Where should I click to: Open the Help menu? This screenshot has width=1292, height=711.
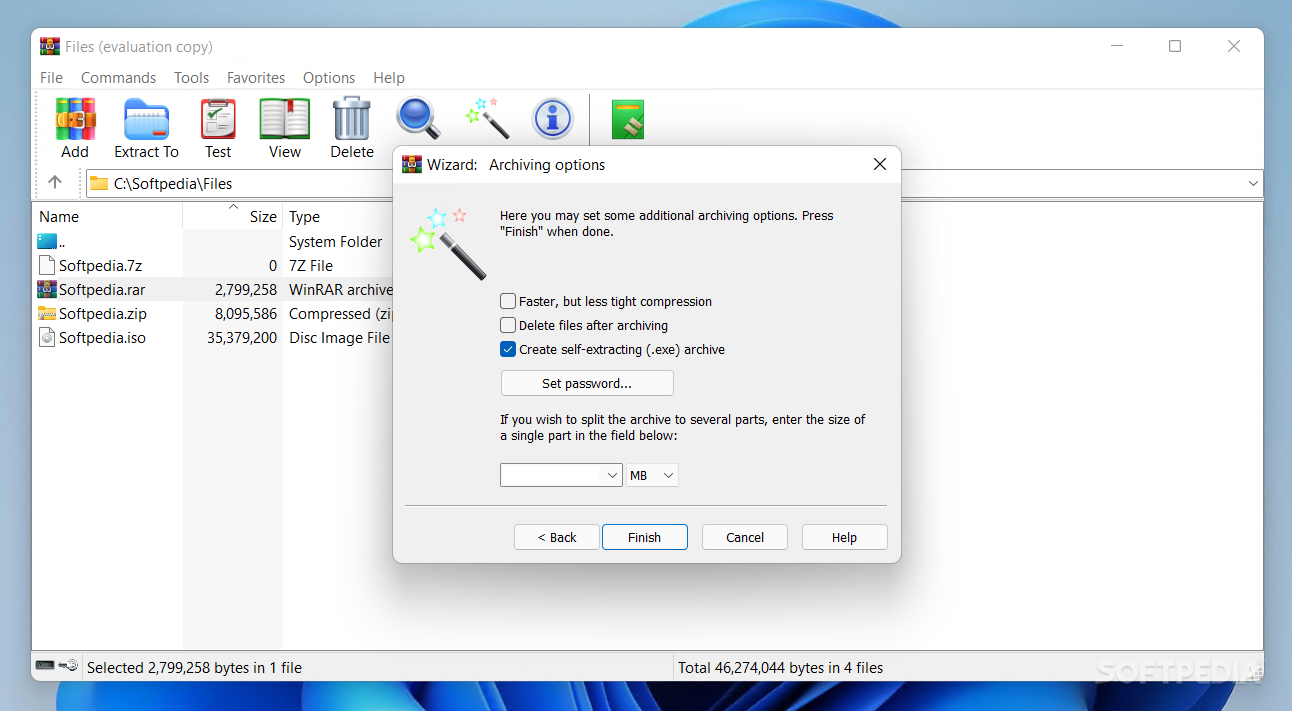389,77
